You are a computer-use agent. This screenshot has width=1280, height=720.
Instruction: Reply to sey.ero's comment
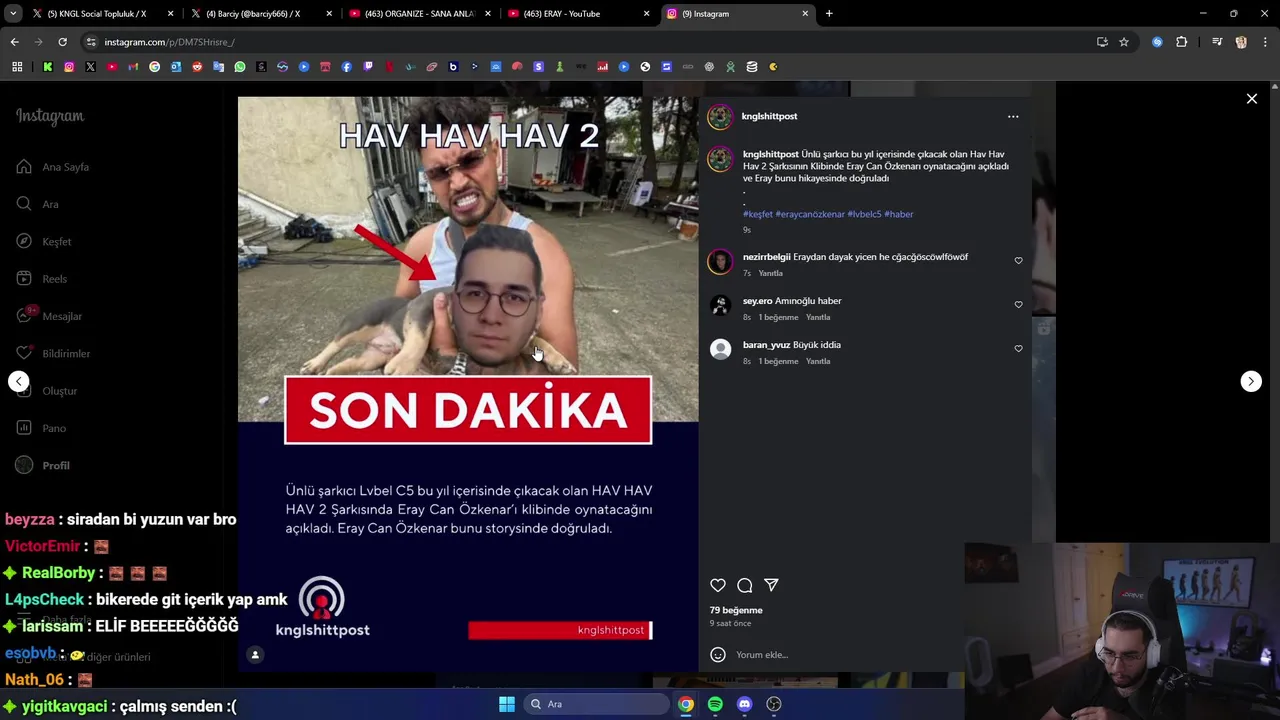click(x=818, y=317)
